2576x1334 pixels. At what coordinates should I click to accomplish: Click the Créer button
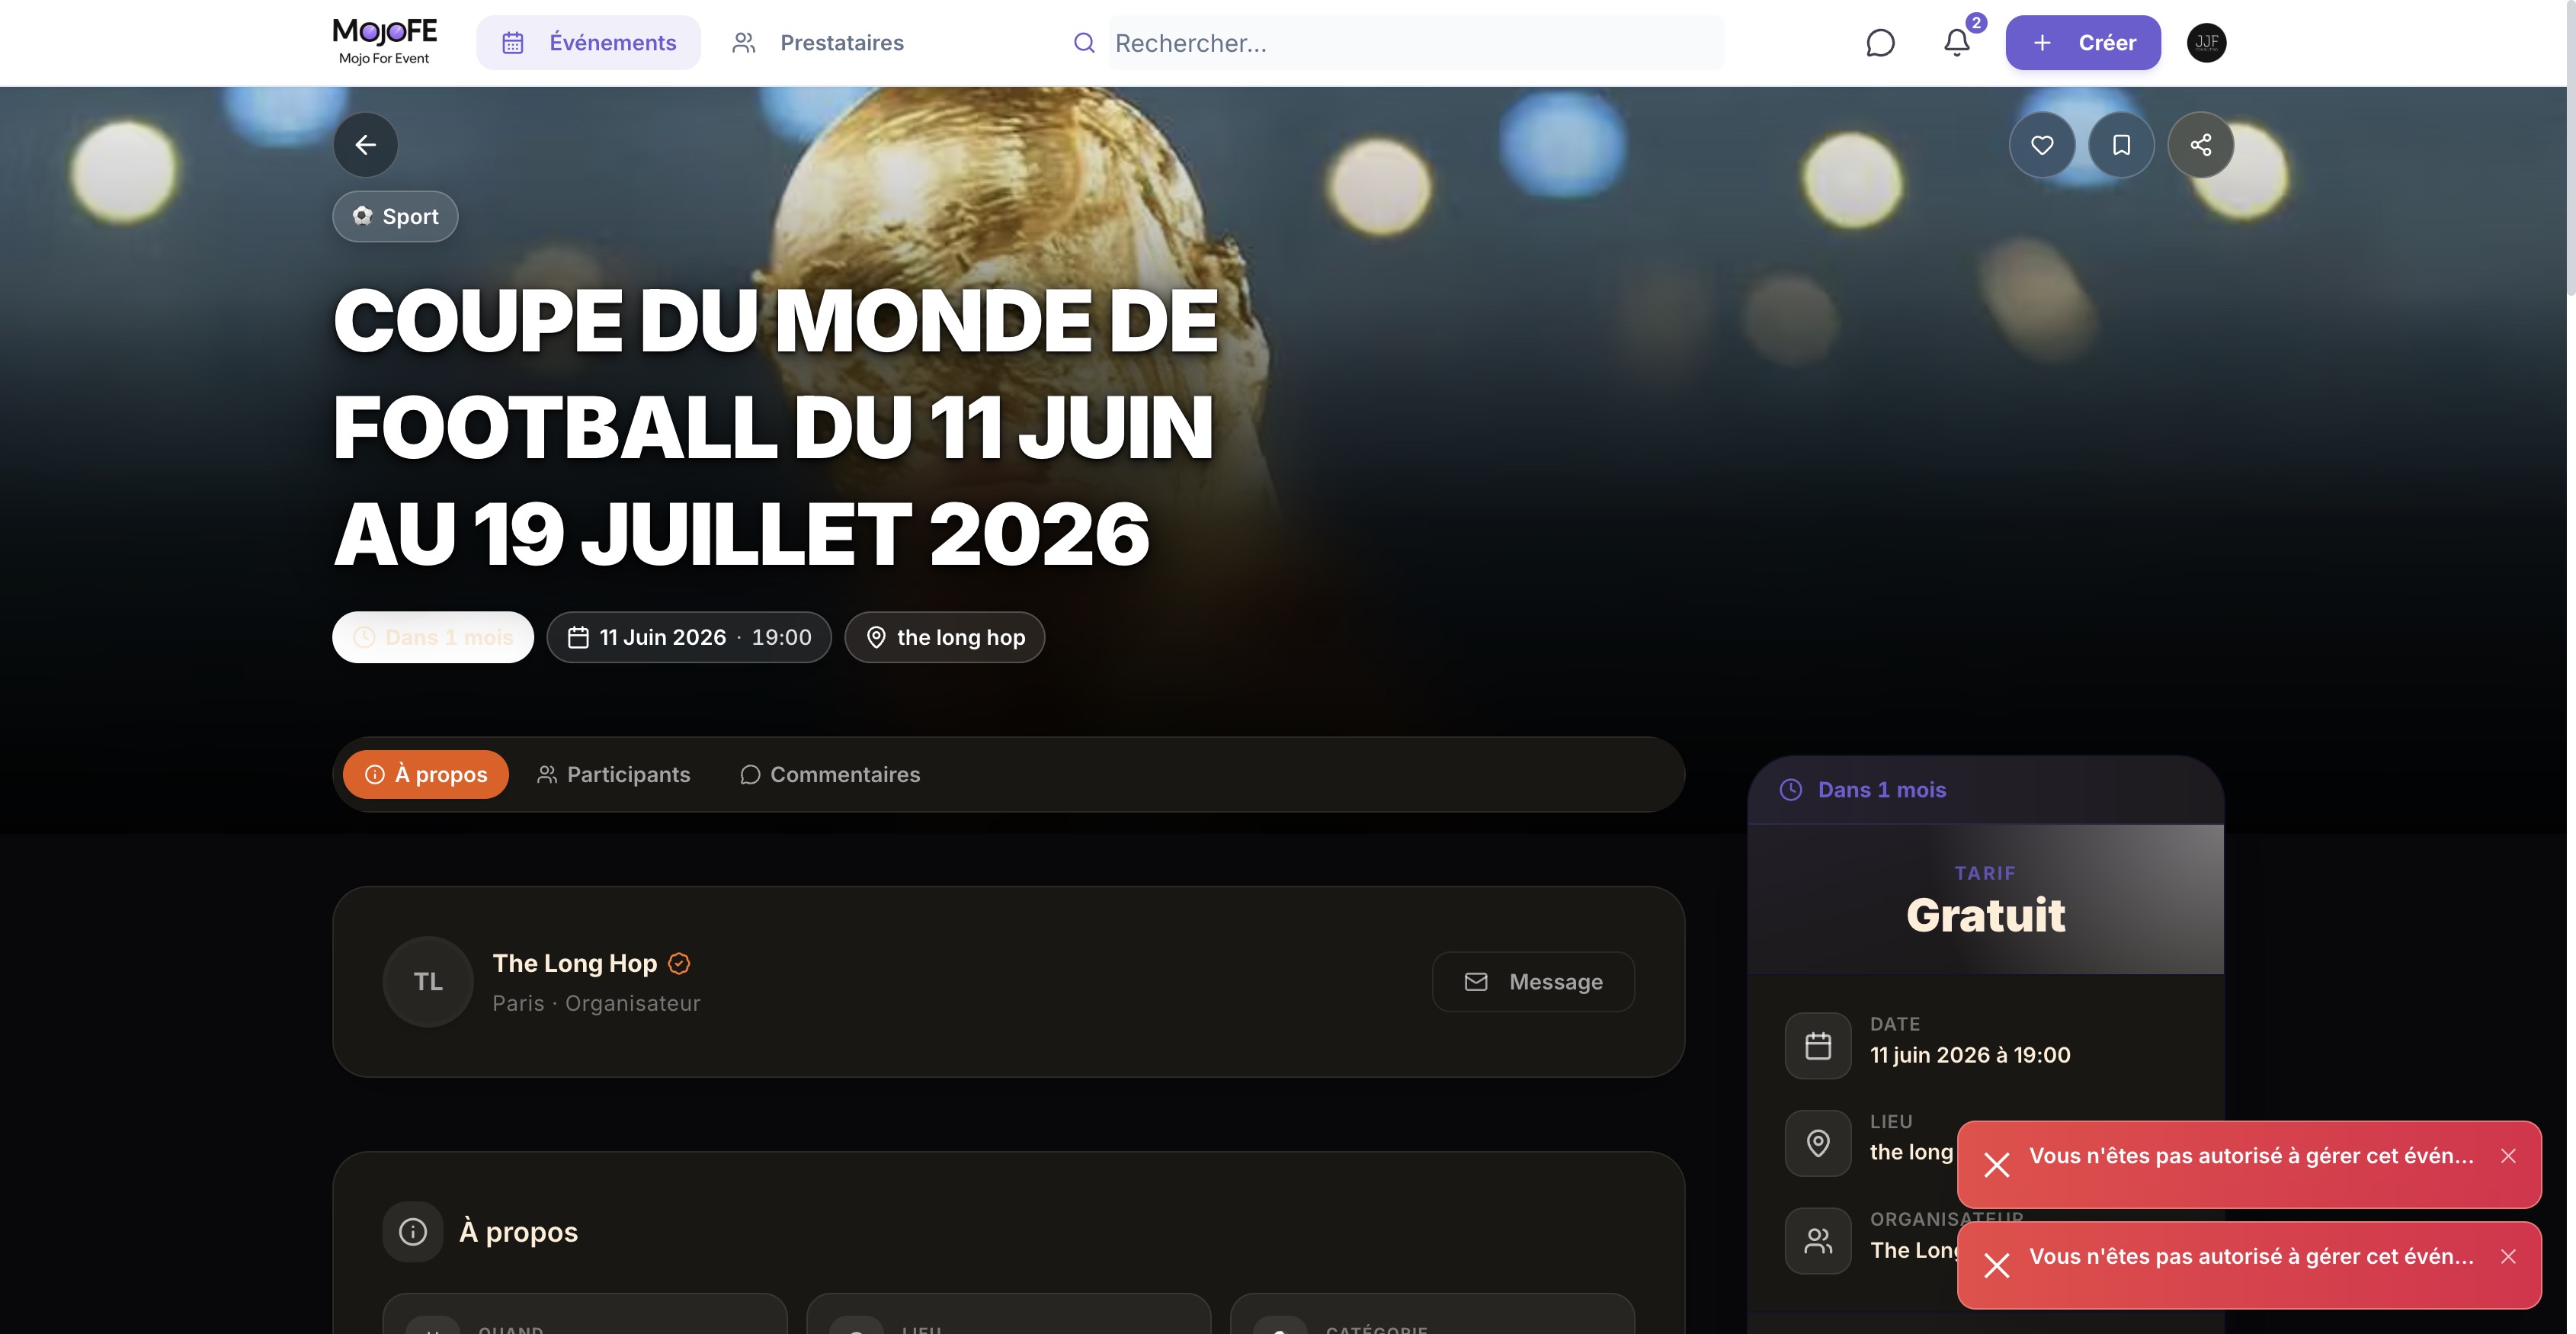(2083, 43)
